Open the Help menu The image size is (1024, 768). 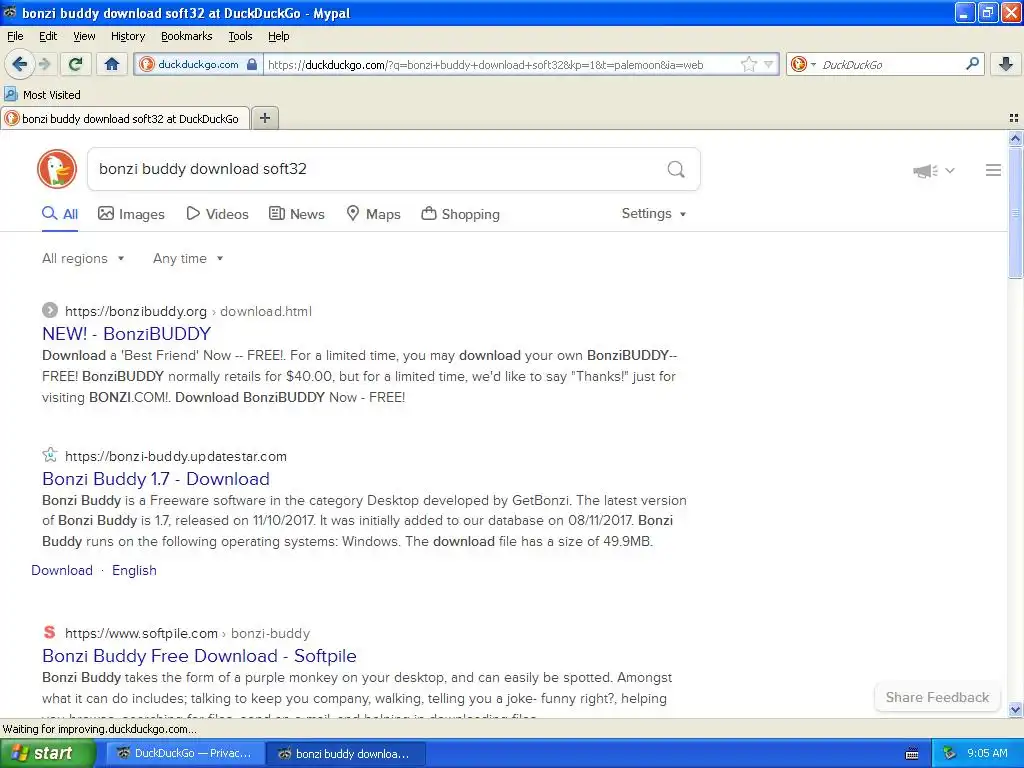(279, 36)
